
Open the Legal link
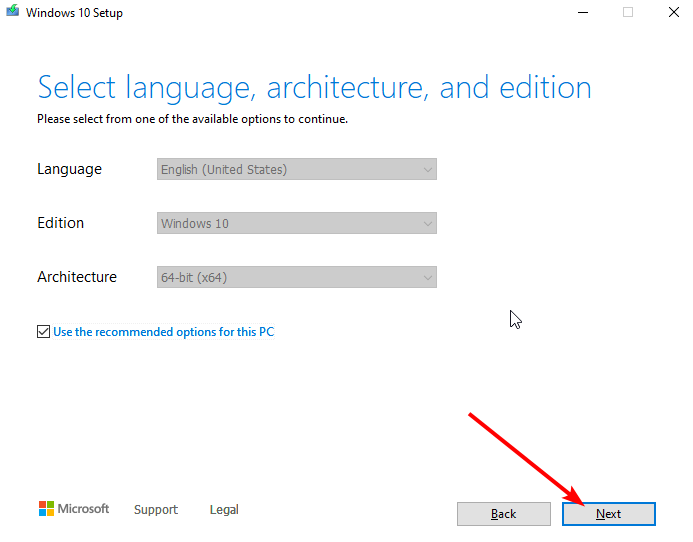click(x=224, y=510)
